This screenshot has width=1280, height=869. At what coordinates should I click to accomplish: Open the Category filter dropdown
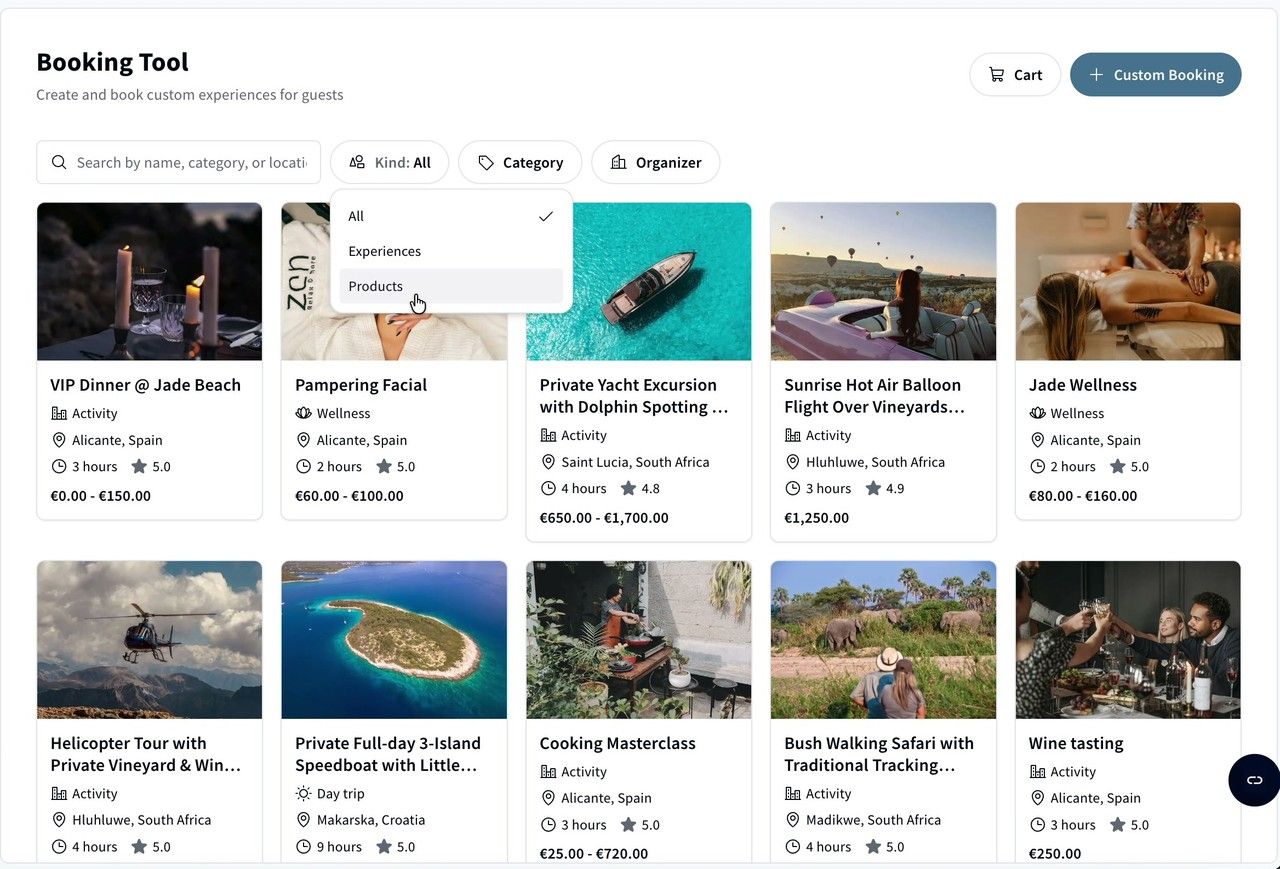(520, 162)
